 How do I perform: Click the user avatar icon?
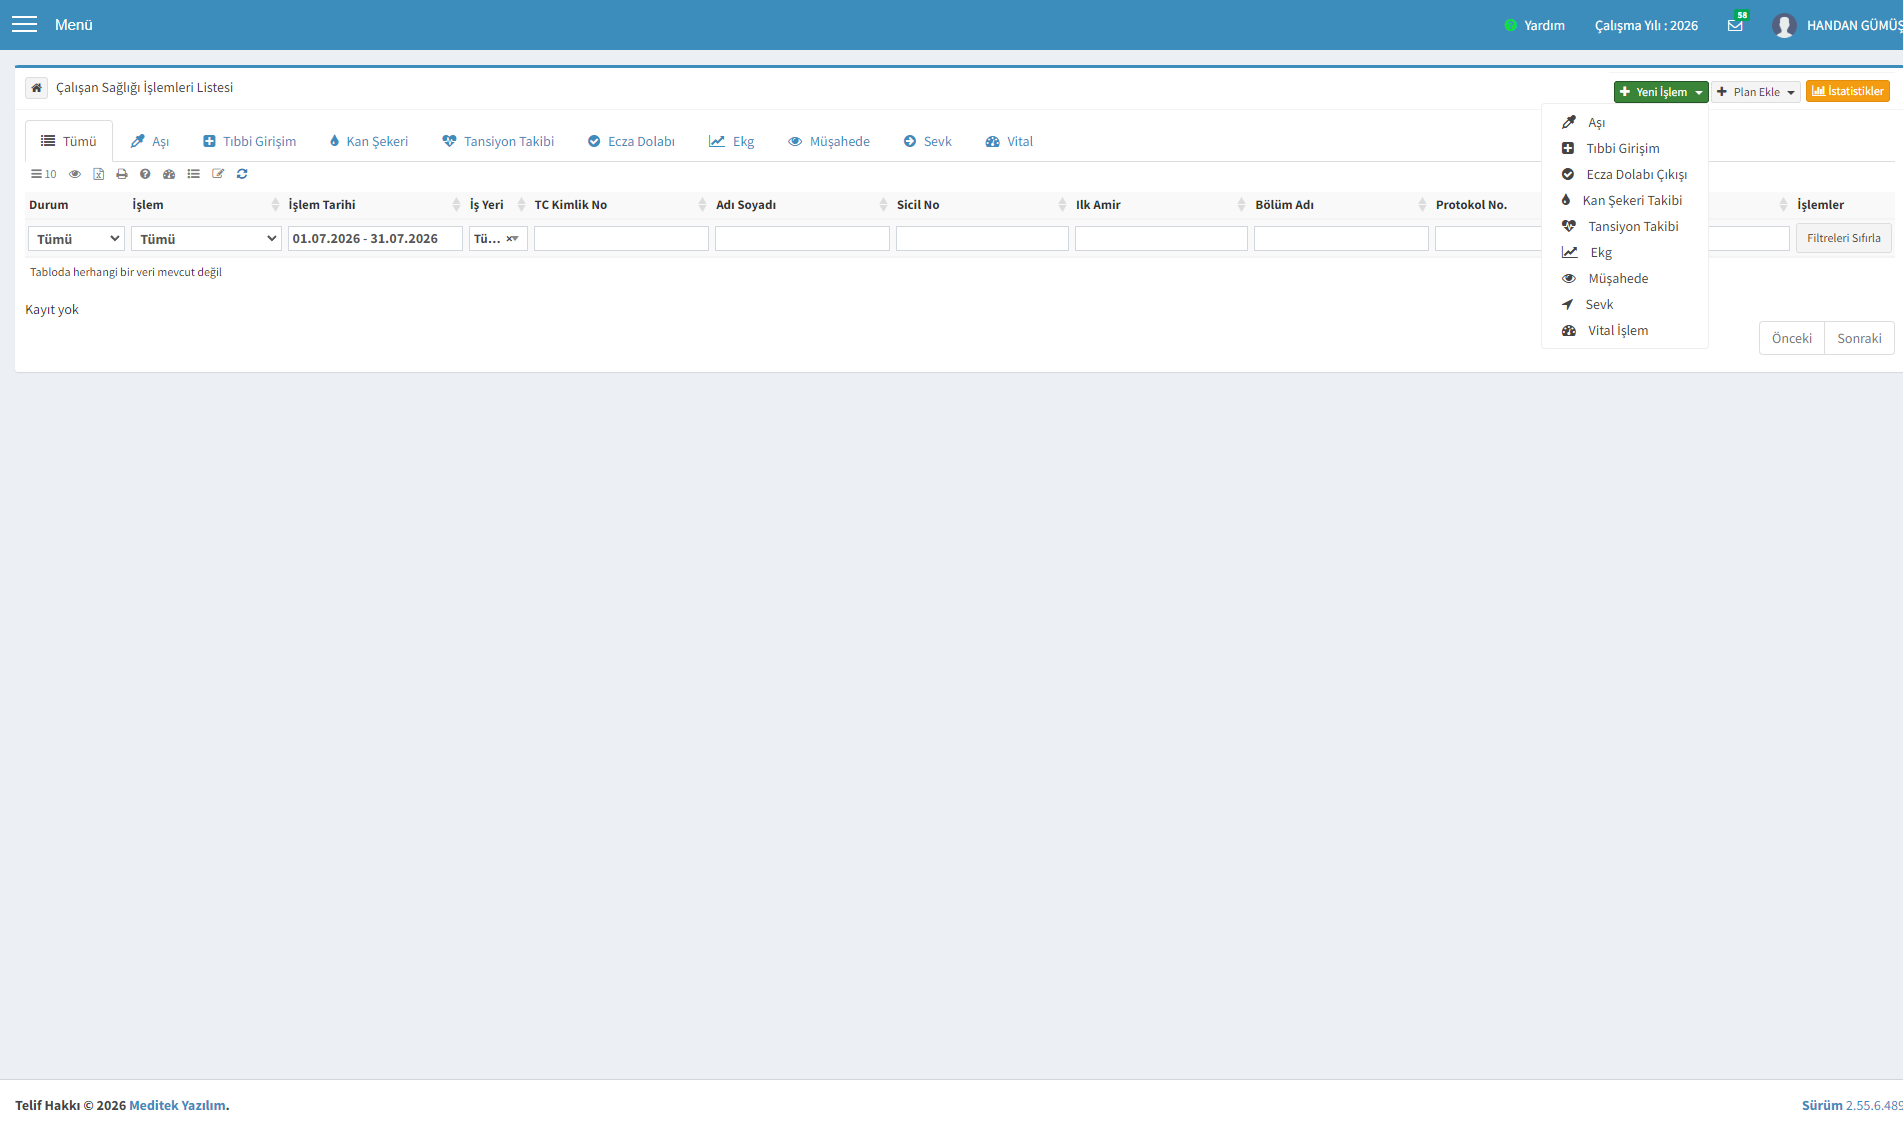(x=1784, y=25)
